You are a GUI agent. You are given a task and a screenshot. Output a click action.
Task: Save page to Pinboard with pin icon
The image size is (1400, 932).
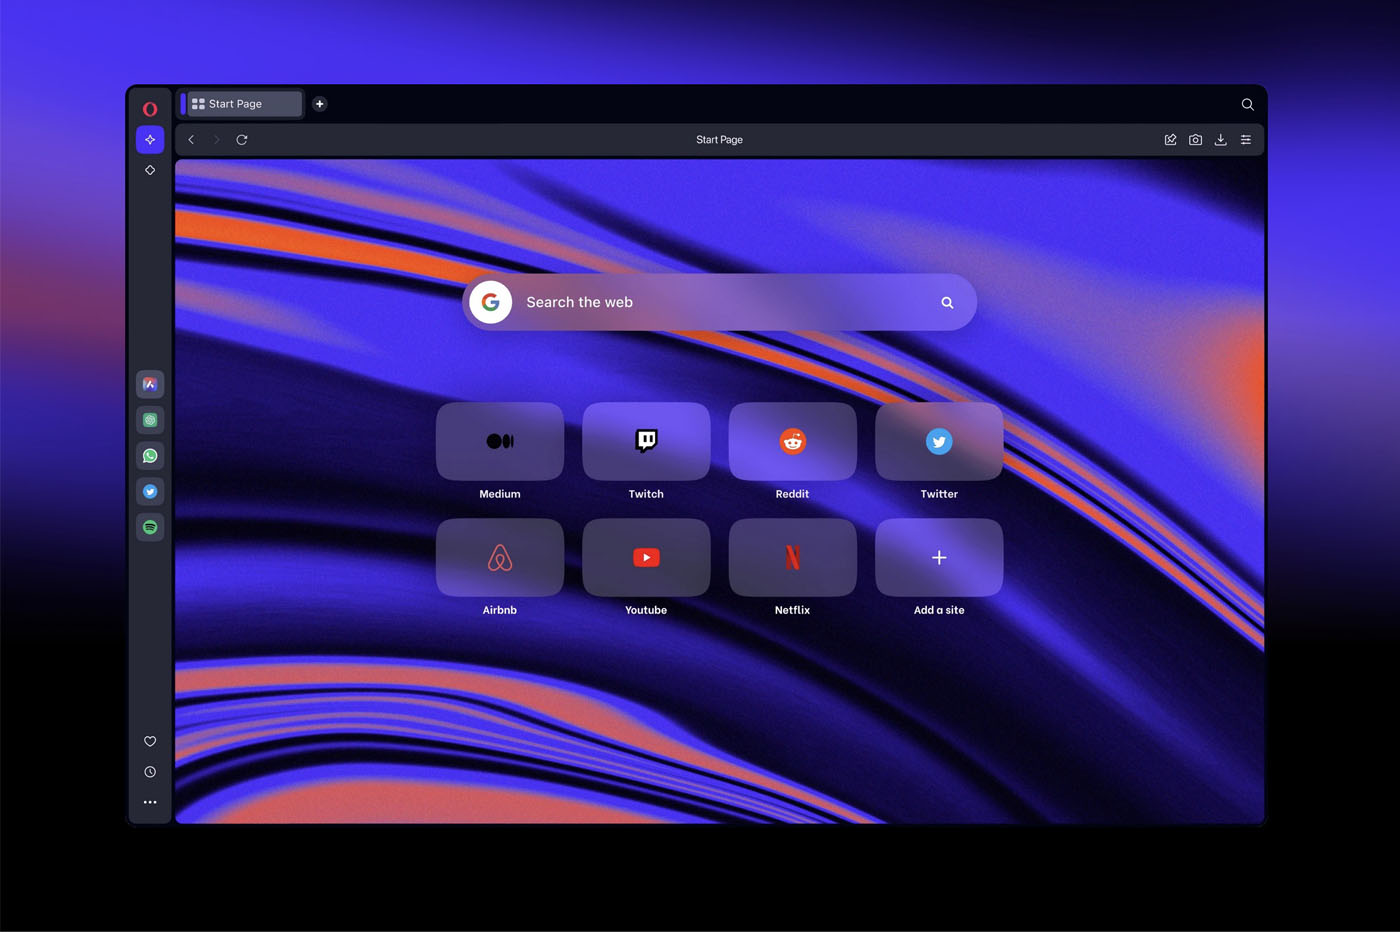coord(1170,140)
